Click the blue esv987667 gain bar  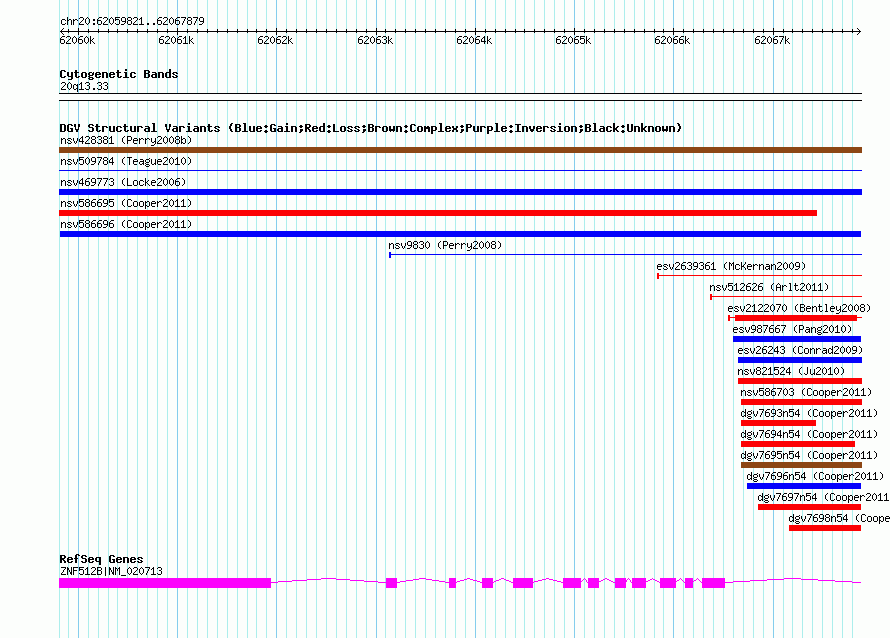click(797, 339)
